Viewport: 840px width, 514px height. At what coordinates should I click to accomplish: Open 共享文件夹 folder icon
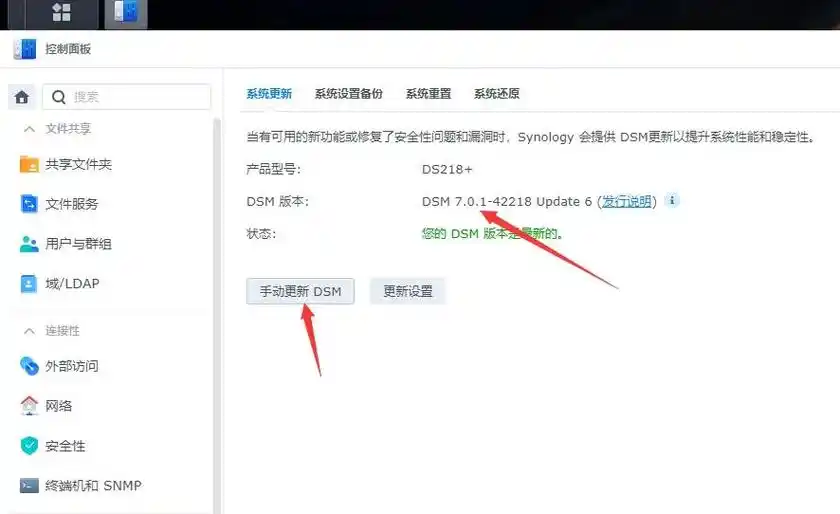[x=29, y=164]
